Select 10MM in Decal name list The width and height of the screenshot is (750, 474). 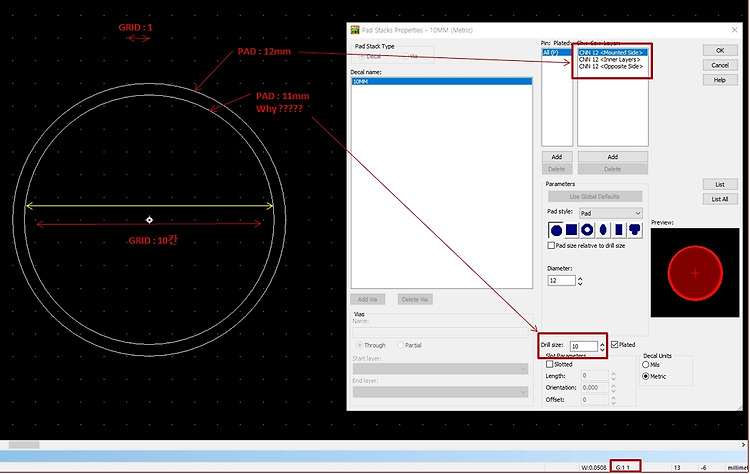pos(442,82)
